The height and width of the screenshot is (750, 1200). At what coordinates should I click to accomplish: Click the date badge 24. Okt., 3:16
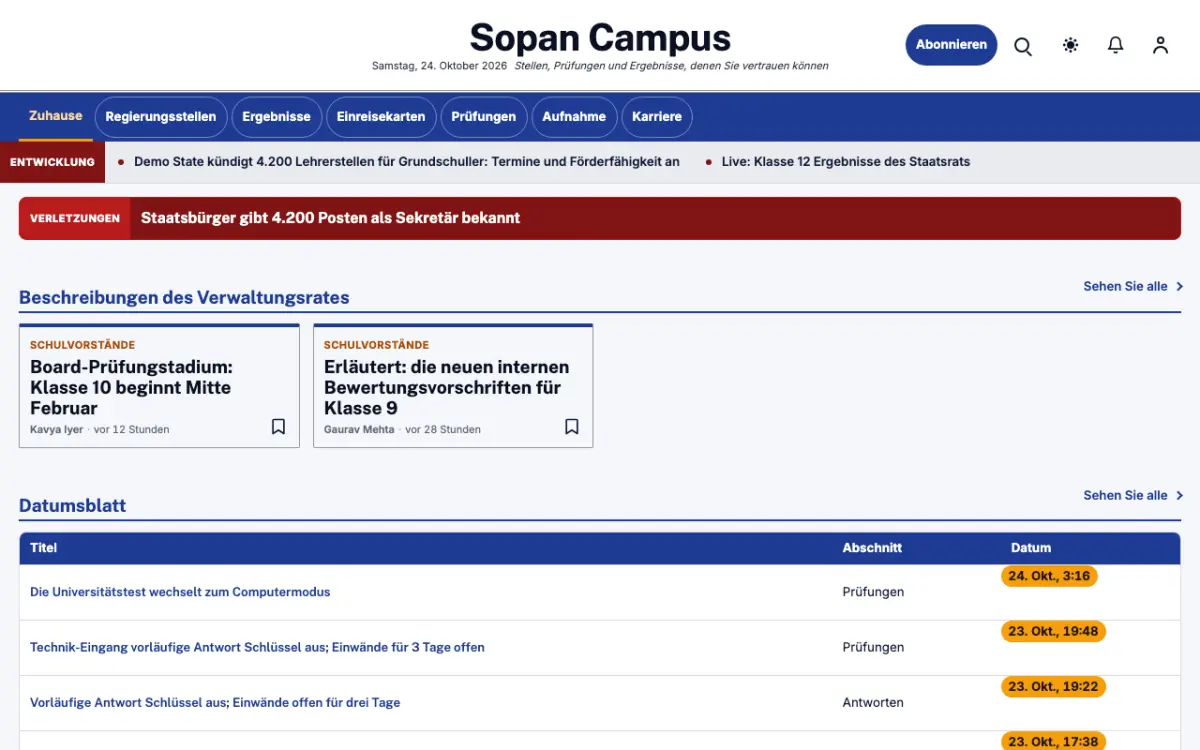1049,576
